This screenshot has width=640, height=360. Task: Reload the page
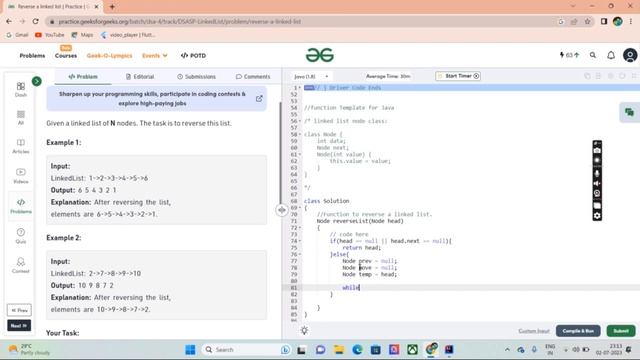(36, 21)
